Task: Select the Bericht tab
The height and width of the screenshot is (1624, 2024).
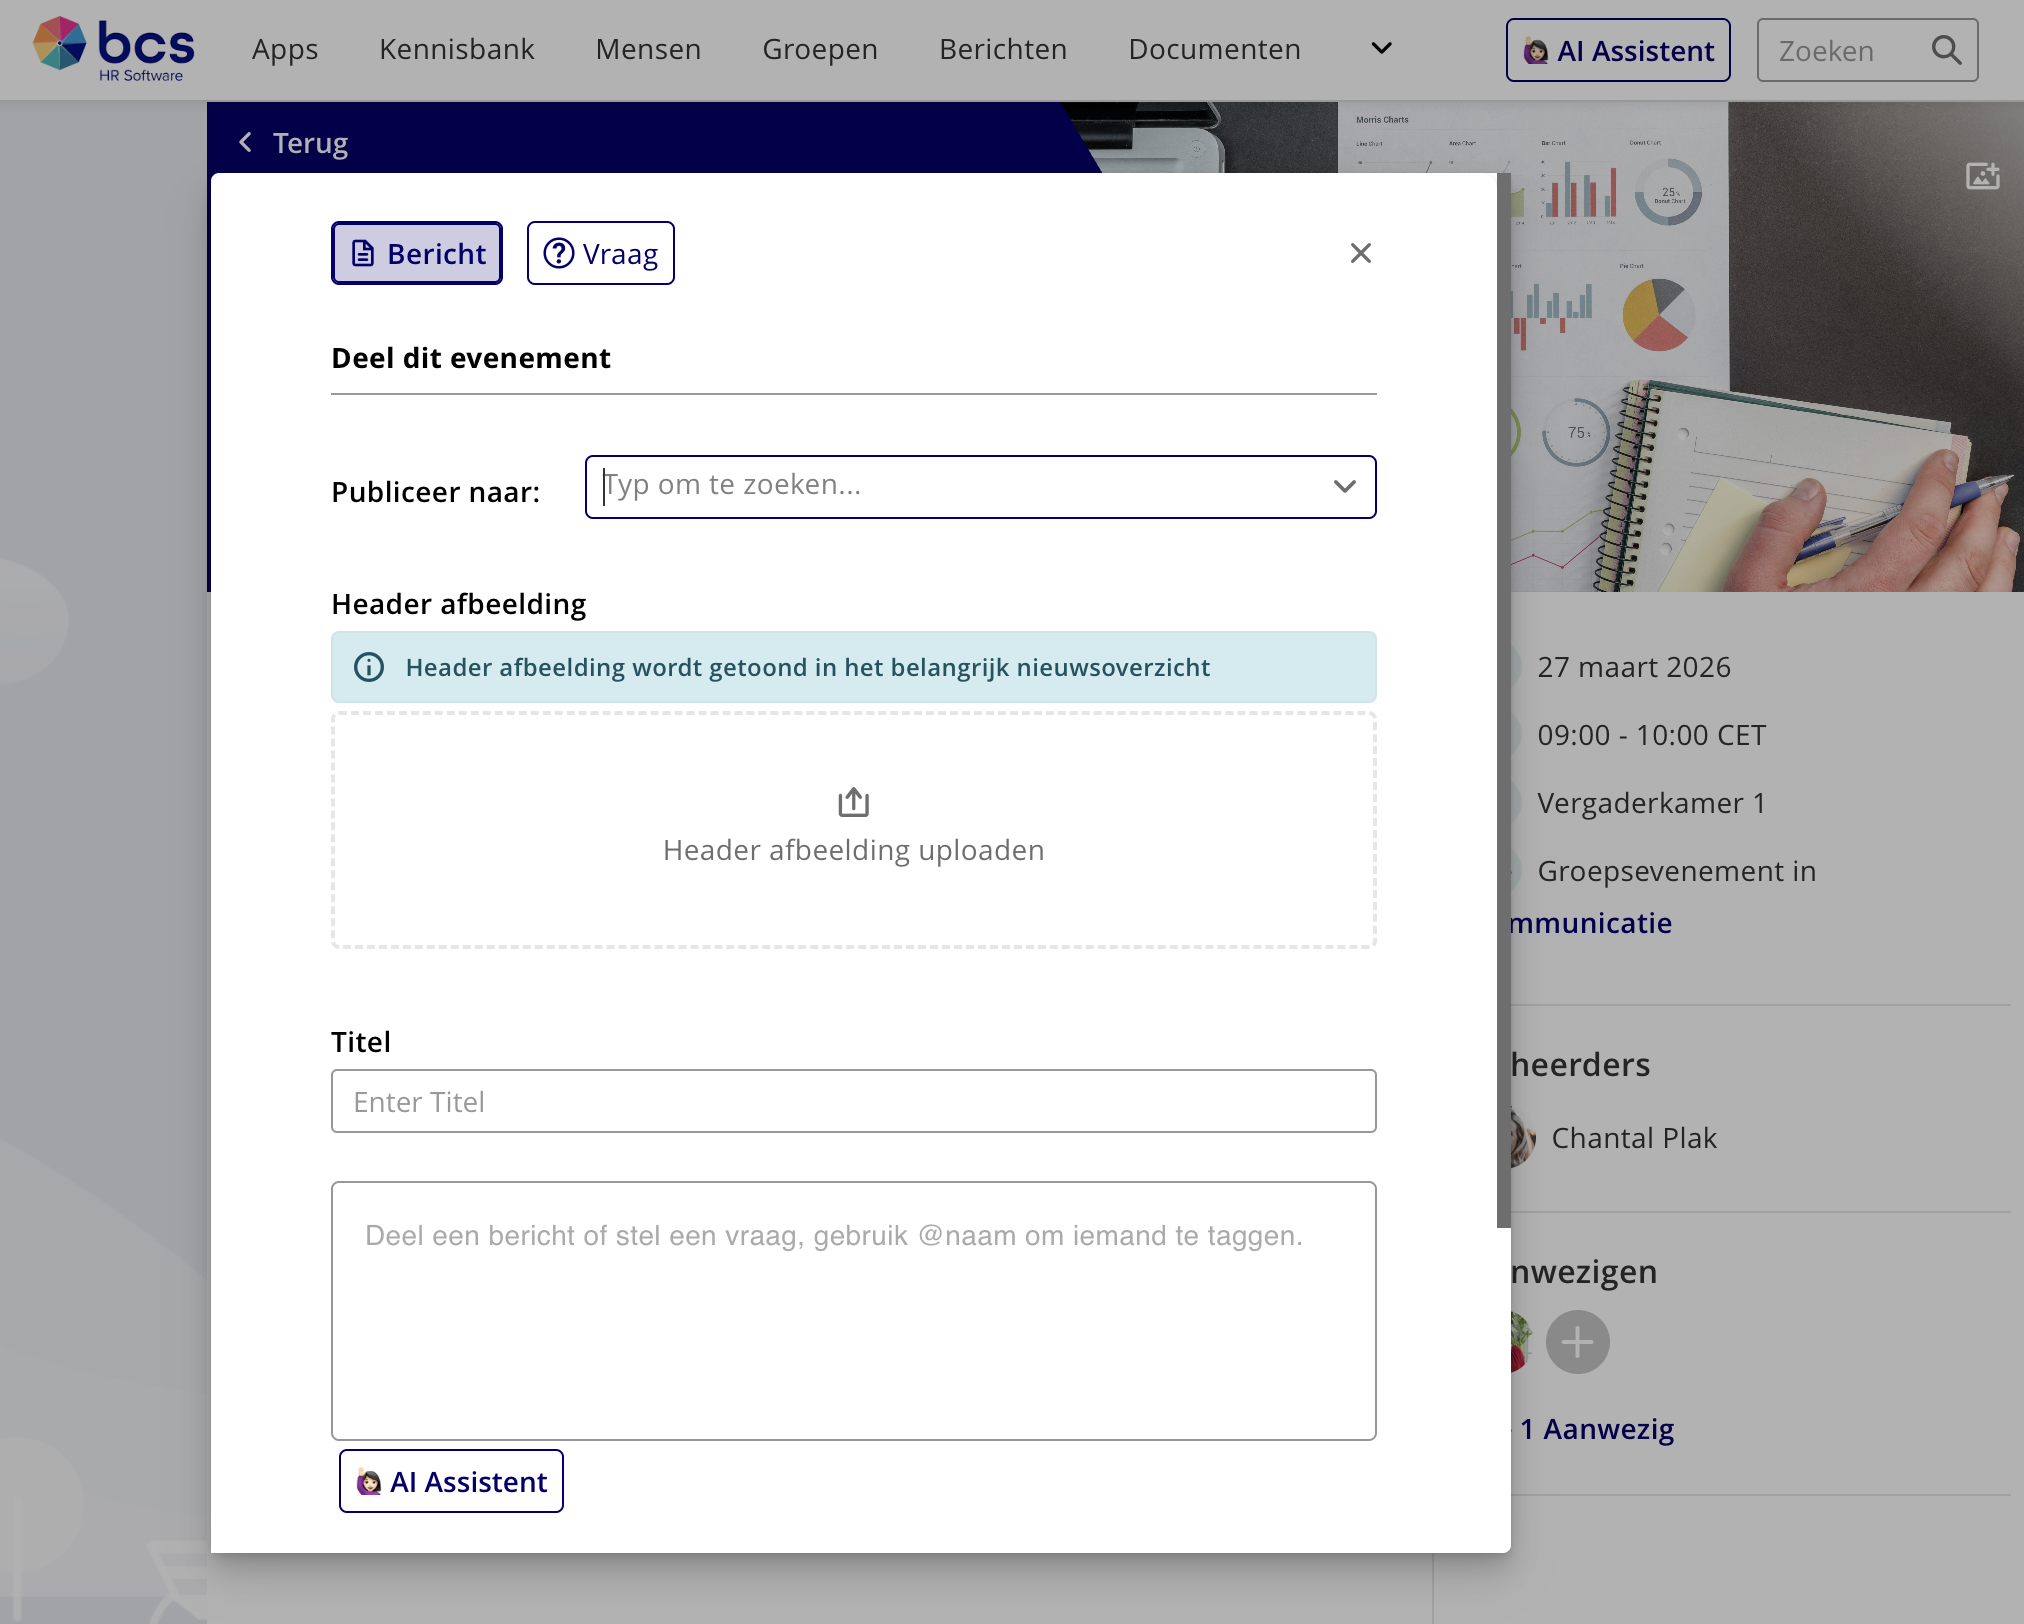Action: [x=417, y=253]
